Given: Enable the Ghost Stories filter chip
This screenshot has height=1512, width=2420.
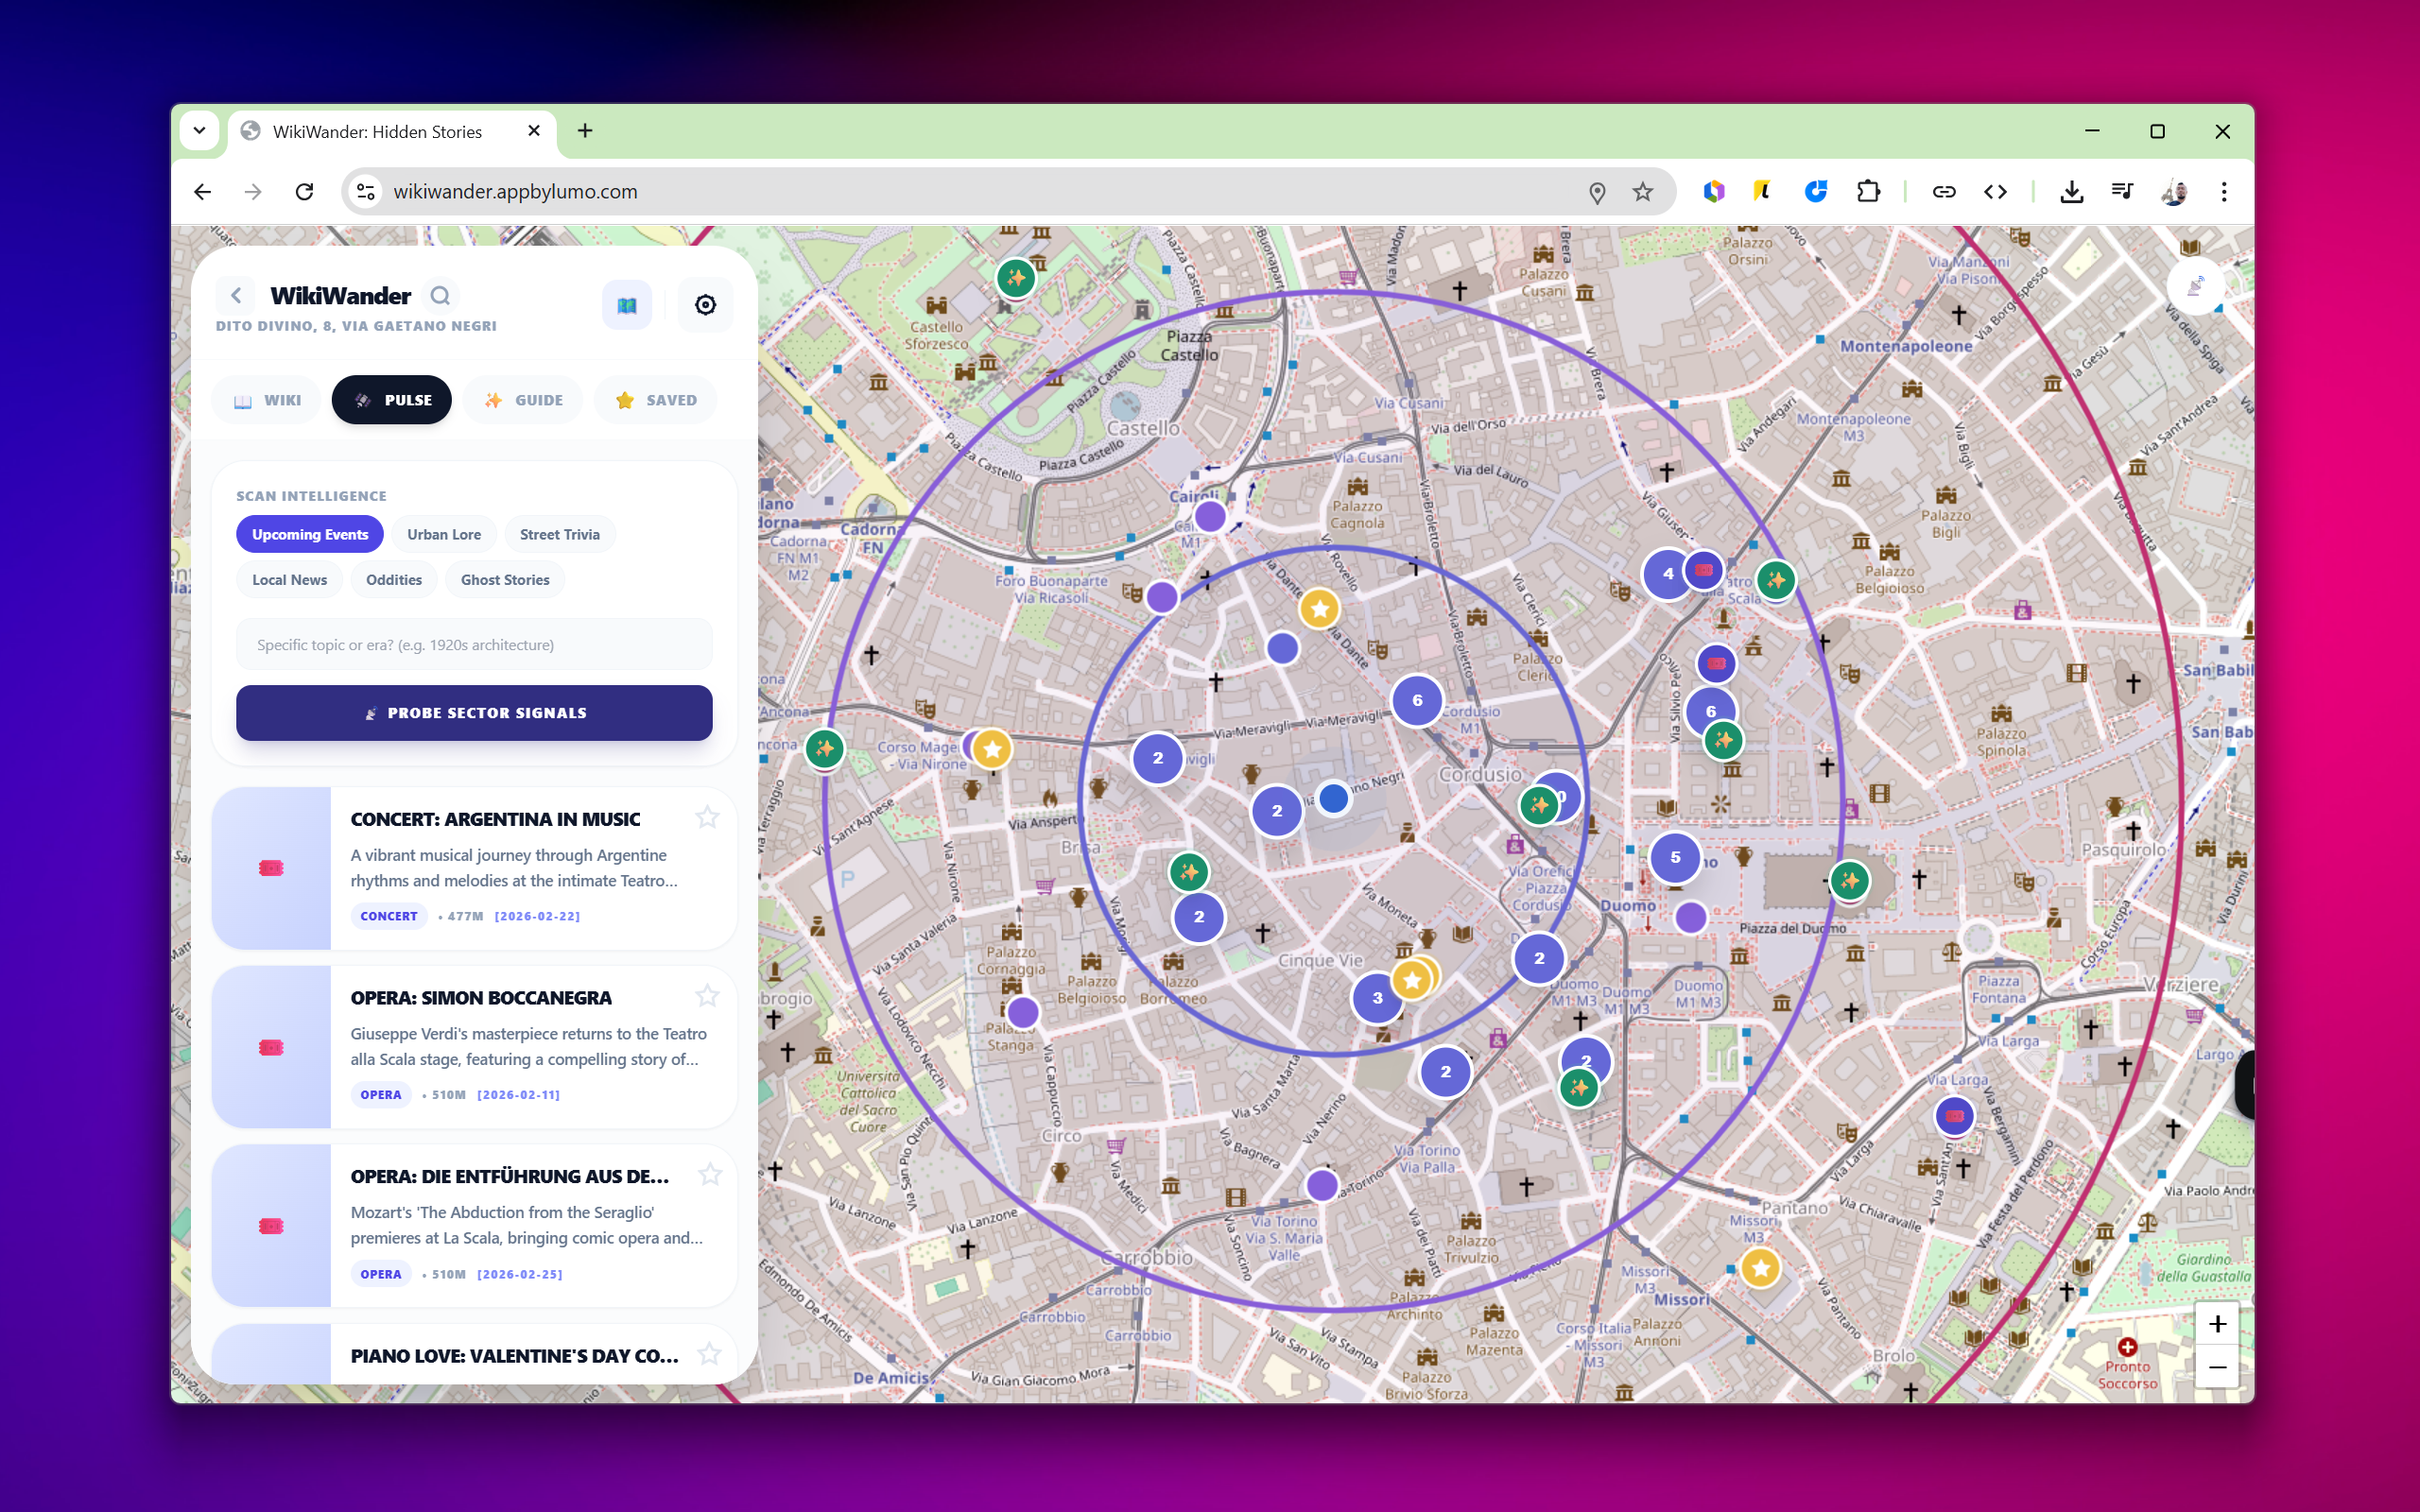Looking at the screenshot, I should coord(505,579).
